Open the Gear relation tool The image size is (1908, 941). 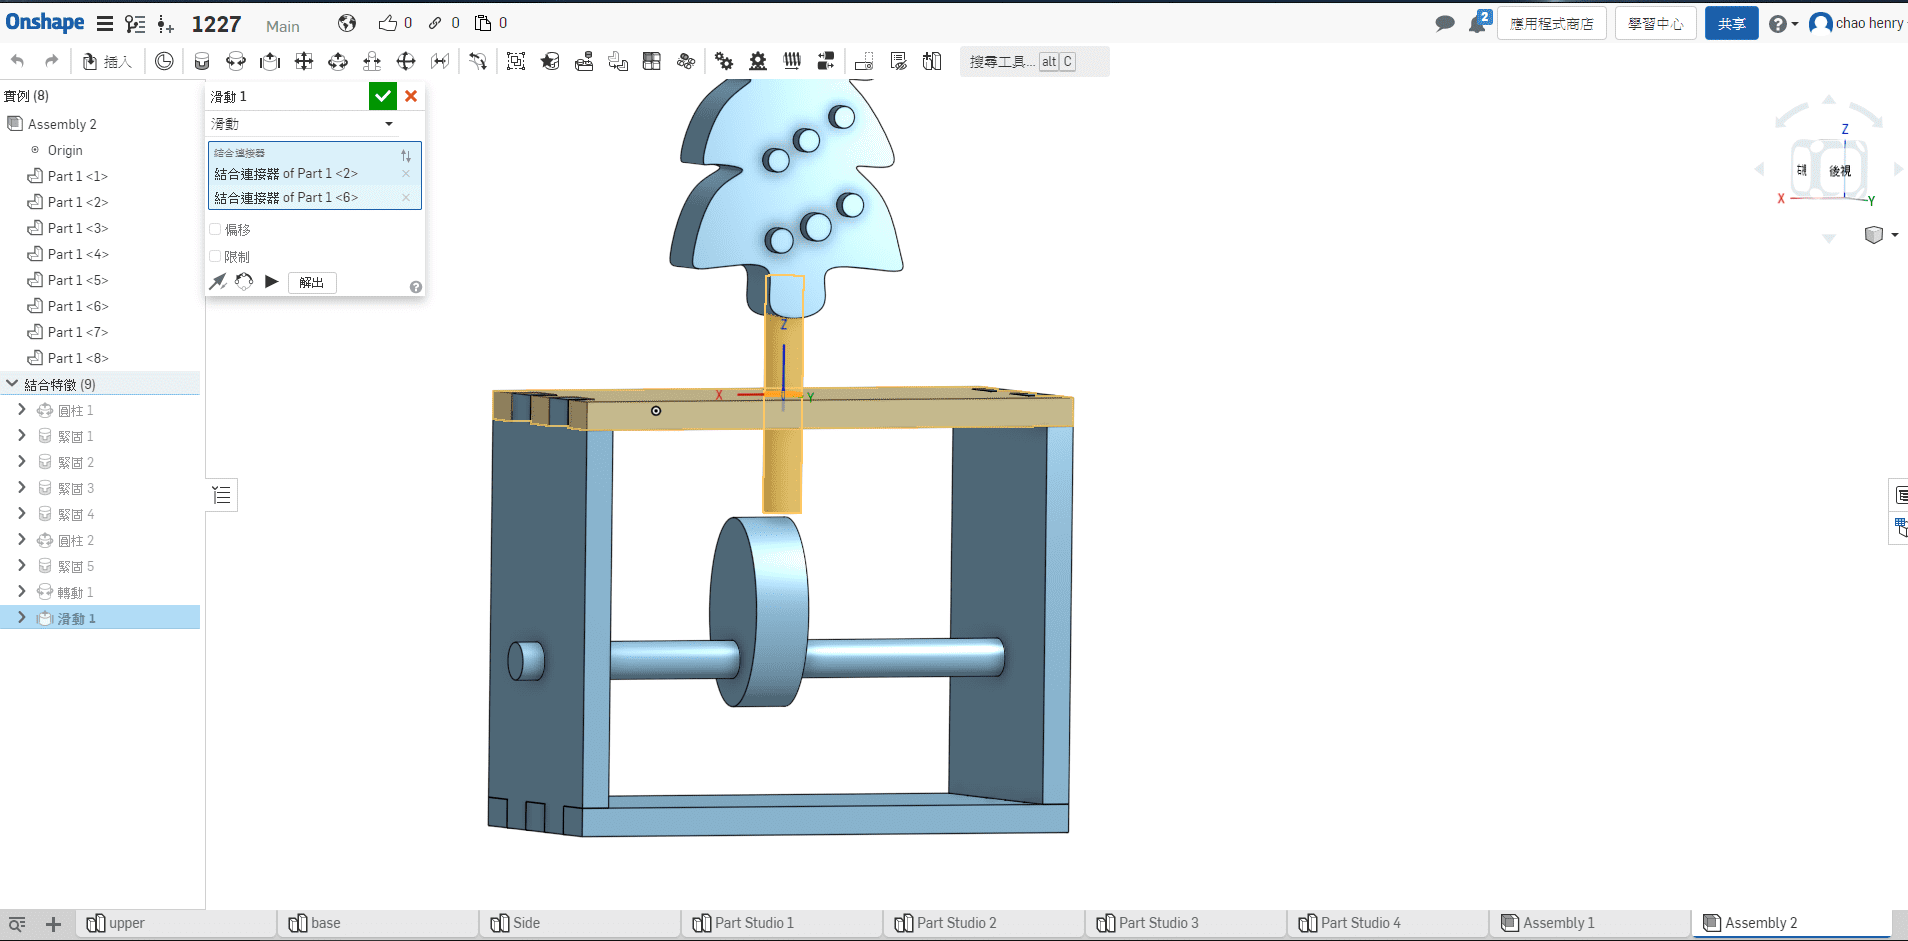point(724,62)
